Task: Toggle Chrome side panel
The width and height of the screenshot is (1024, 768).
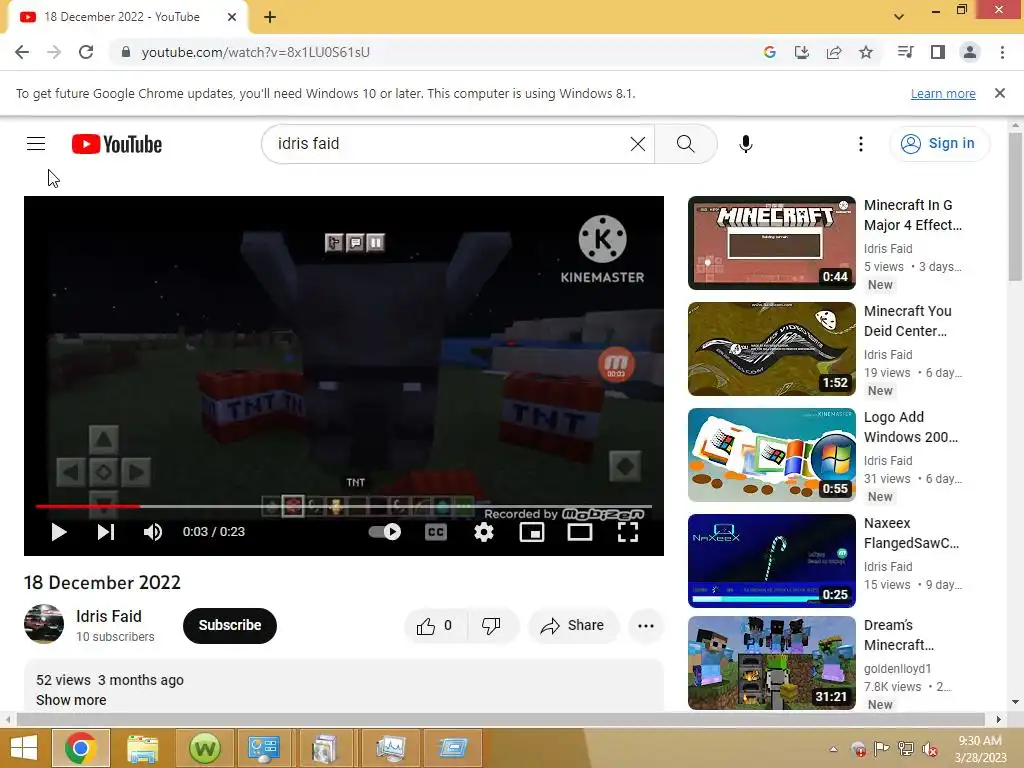Action: click(x=938, y=52)
